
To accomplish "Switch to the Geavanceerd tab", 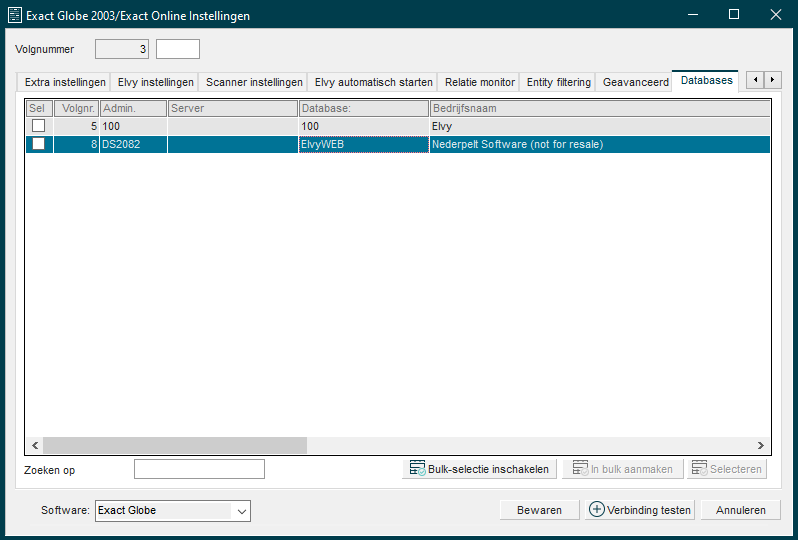I will tap(635, 82).
